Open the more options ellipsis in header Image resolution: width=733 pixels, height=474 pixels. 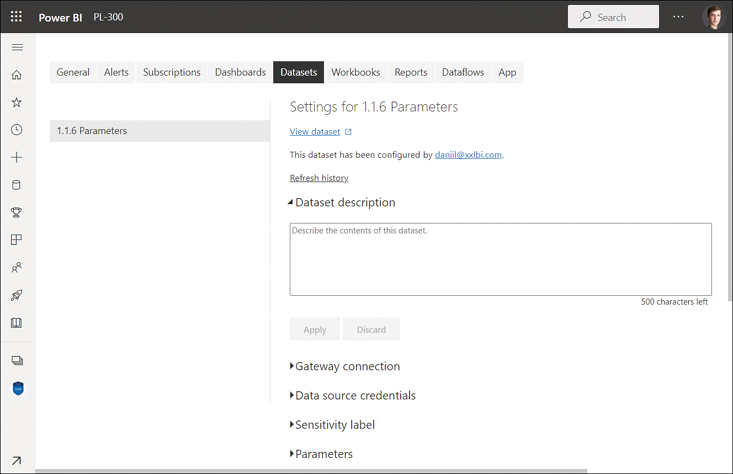click(x=678, y=17)
